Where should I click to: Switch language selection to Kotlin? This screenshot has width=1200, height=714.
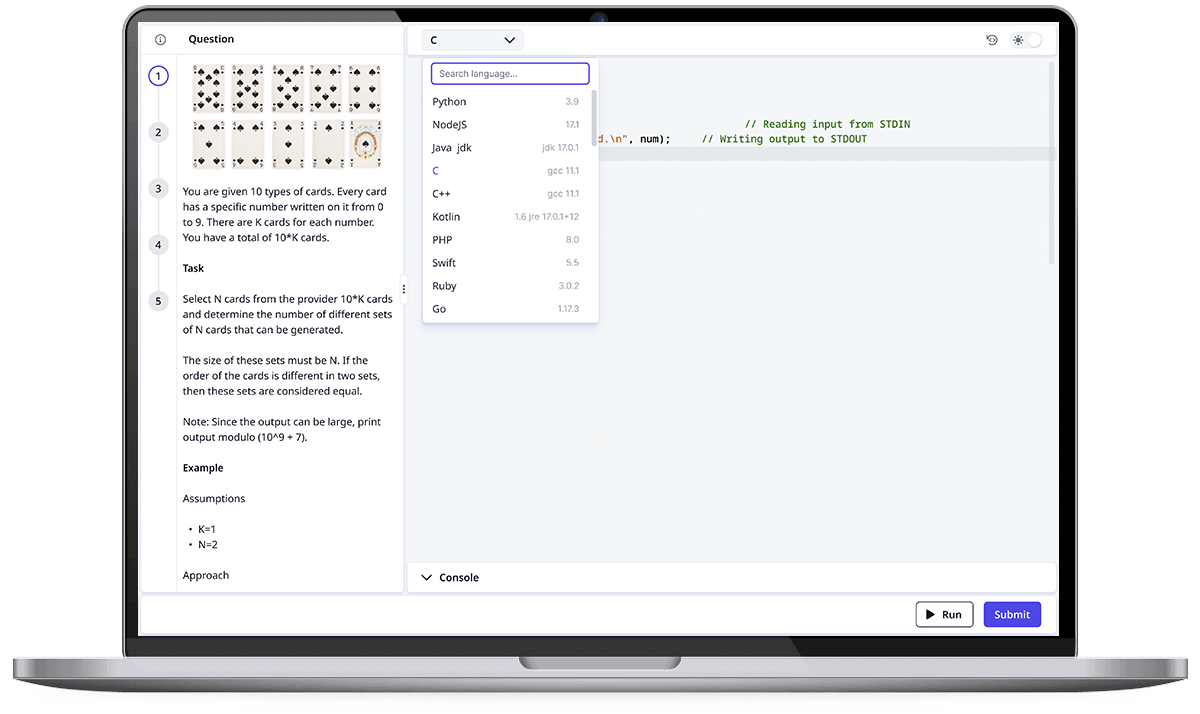(x=446, y=216)
